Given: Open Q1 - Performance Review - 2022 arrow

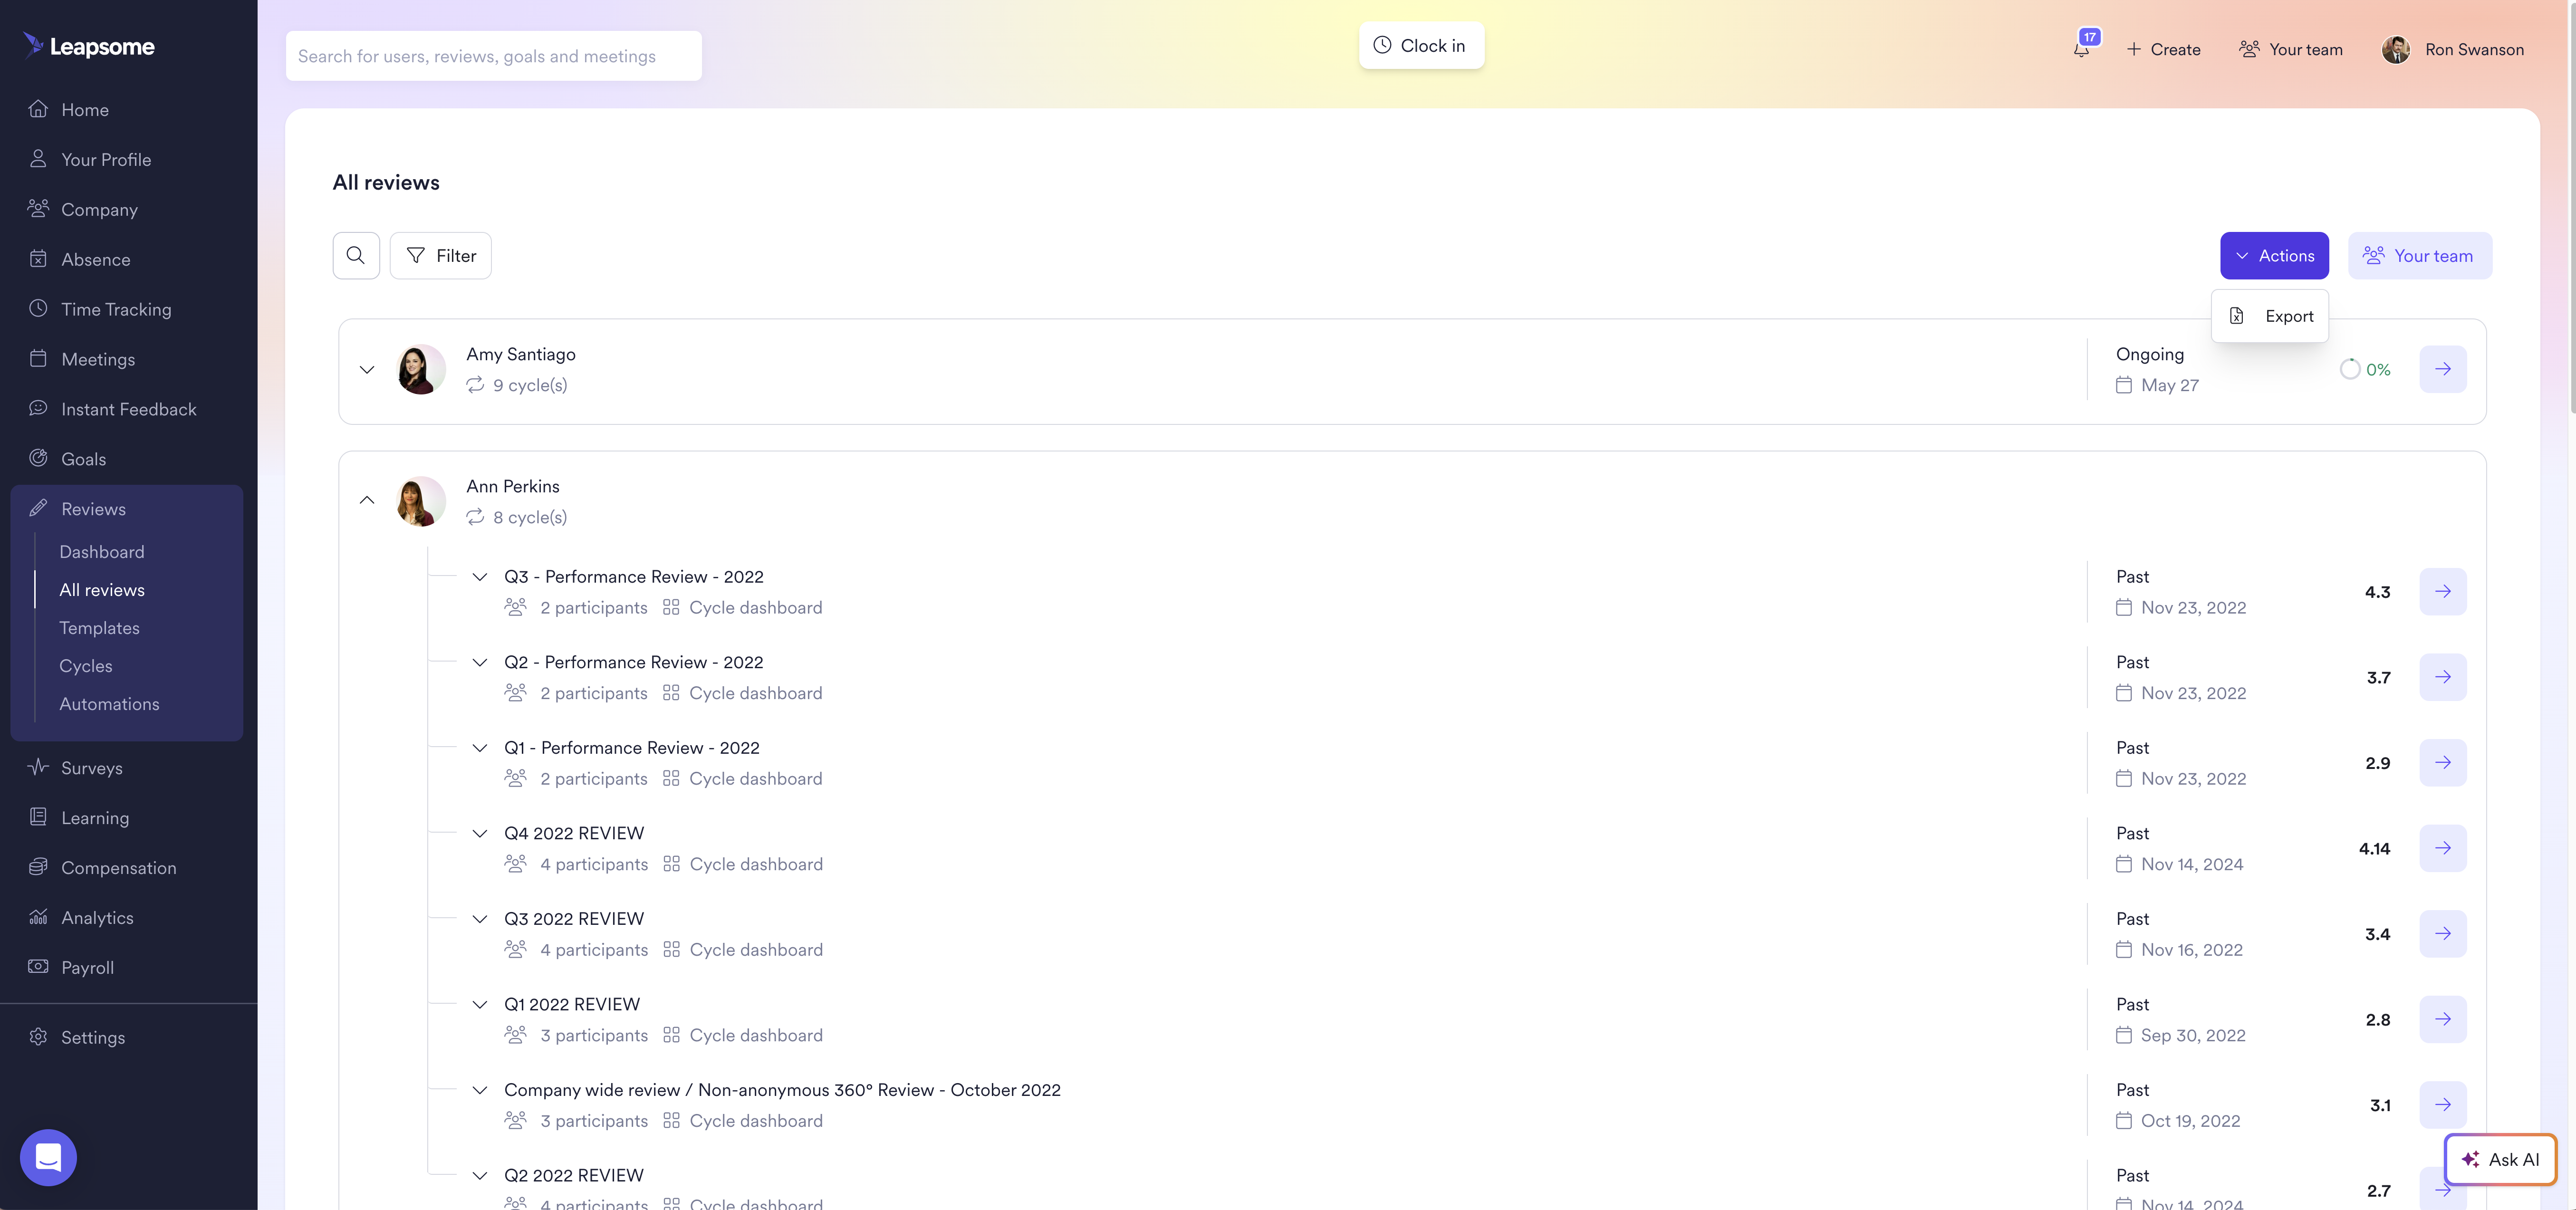Looking at the screenshot, I should (x=2442, y=762).
